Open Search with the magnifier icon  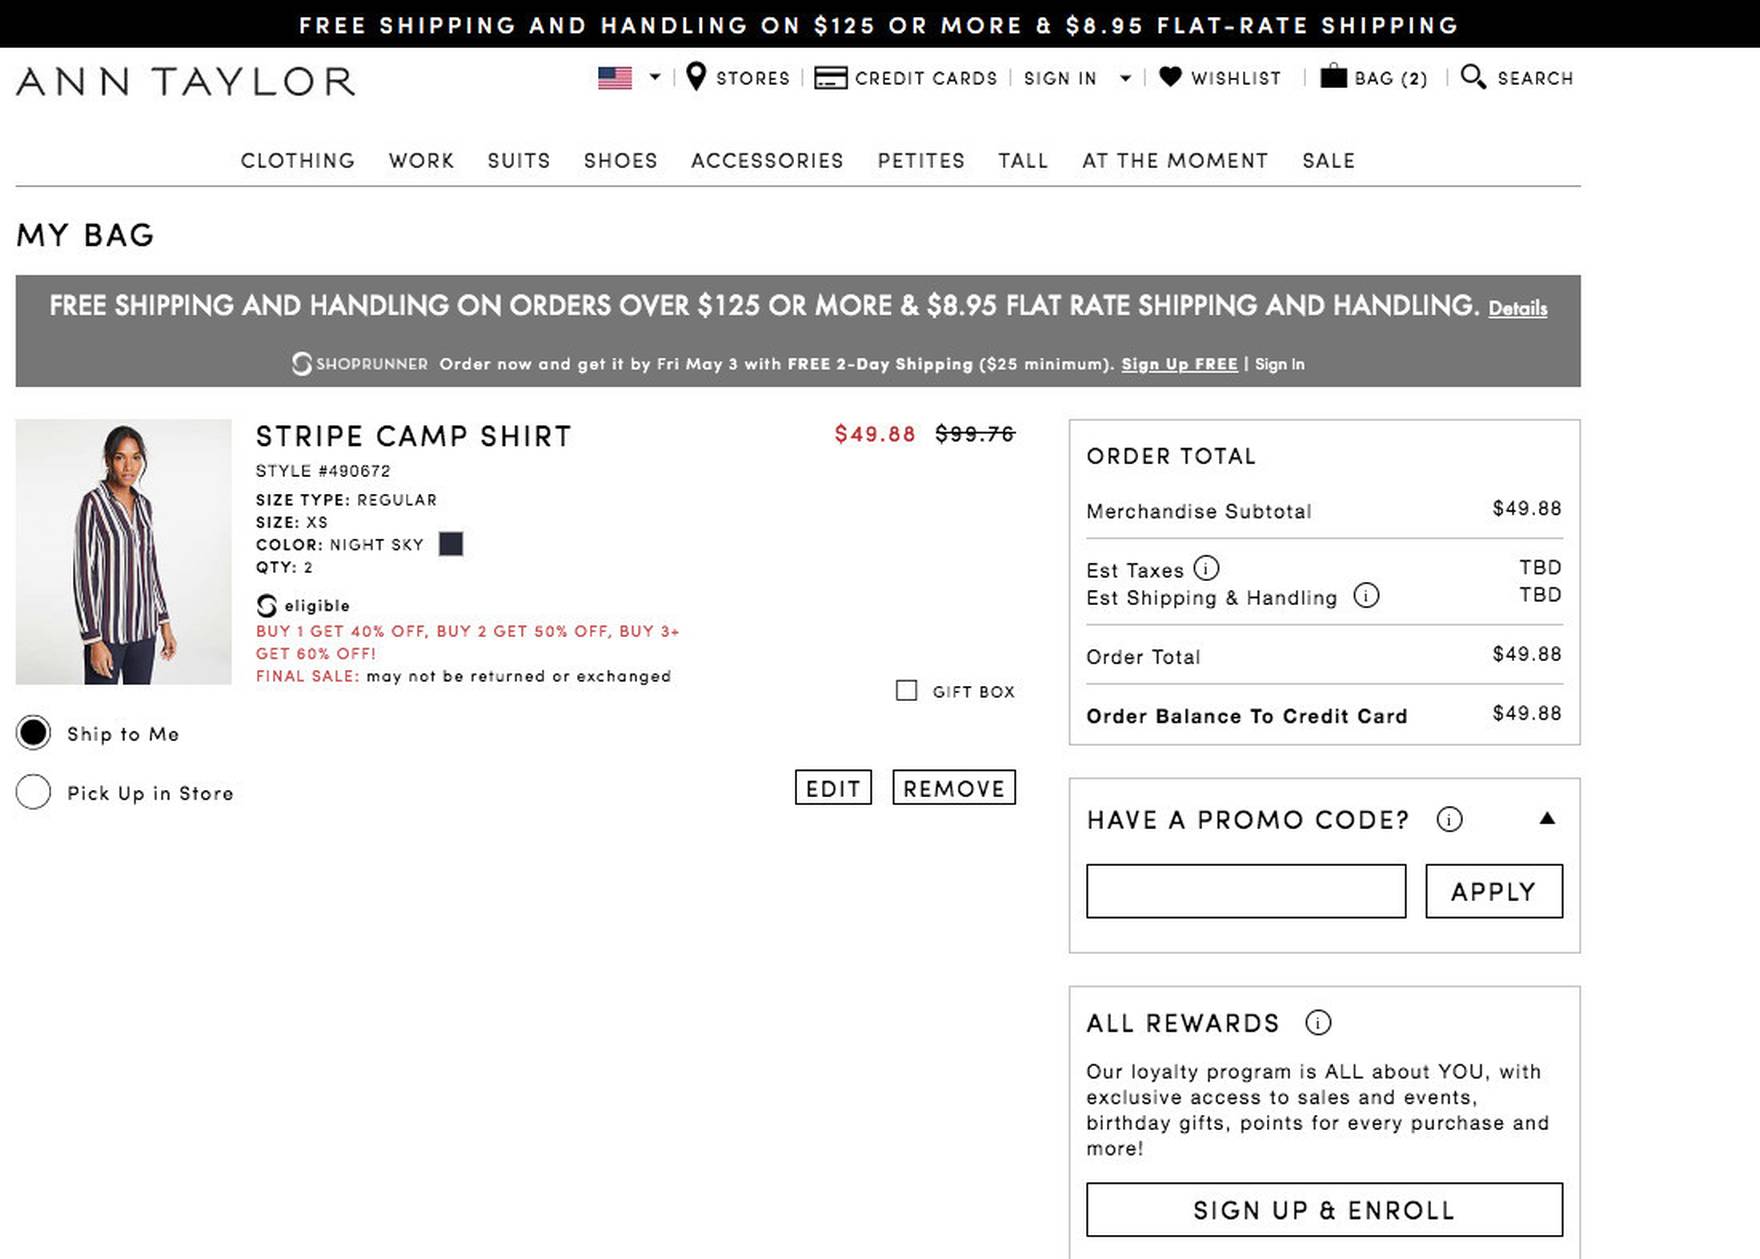point(1472,76)
